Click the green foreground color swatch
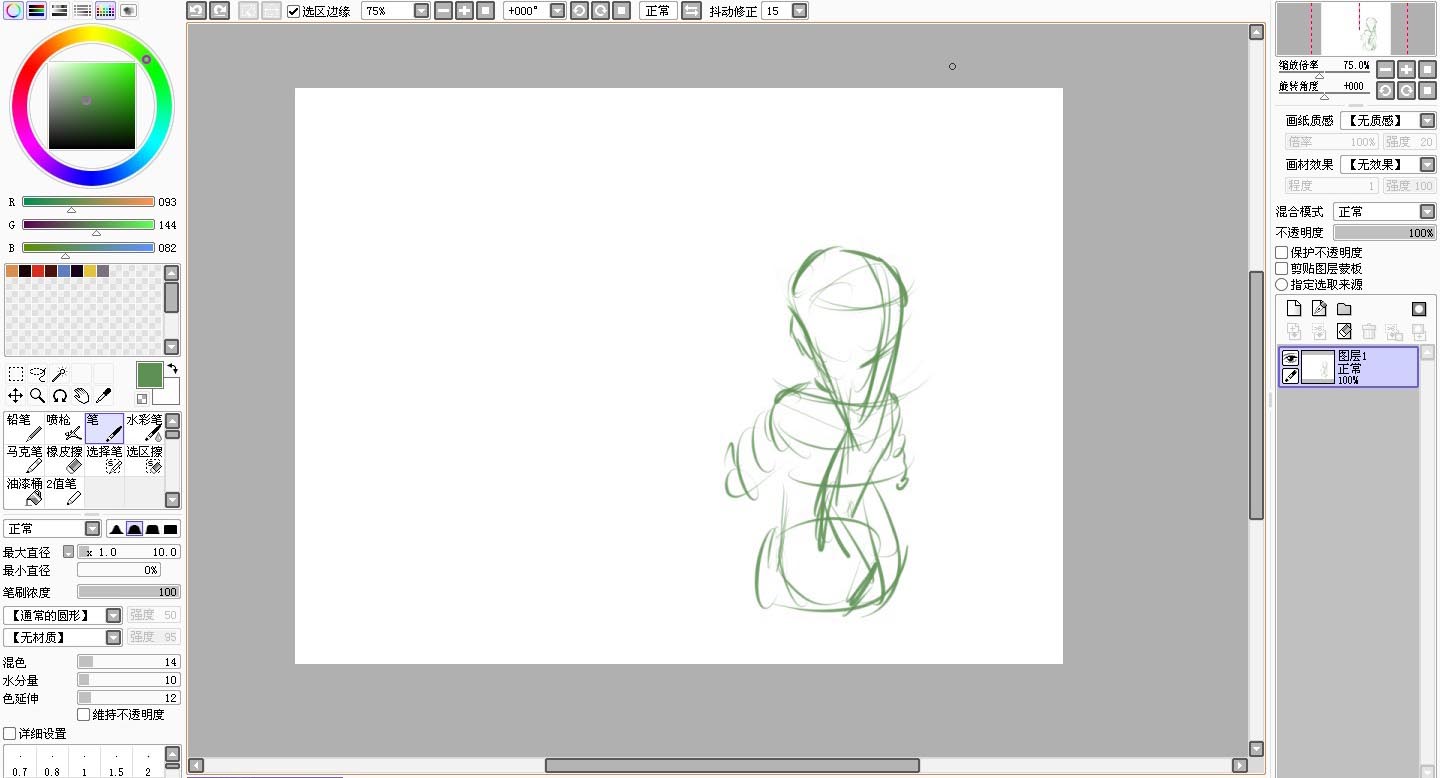 tap(150, 375)
